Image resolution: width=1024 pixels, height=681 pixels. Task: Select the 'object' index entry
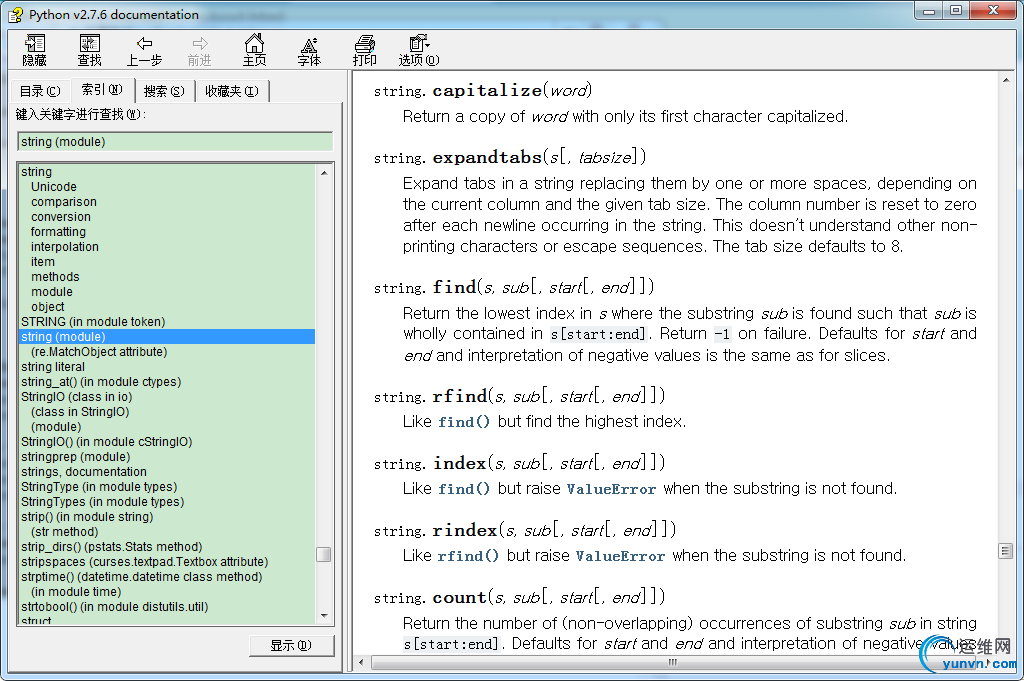(x=48, y=307)
